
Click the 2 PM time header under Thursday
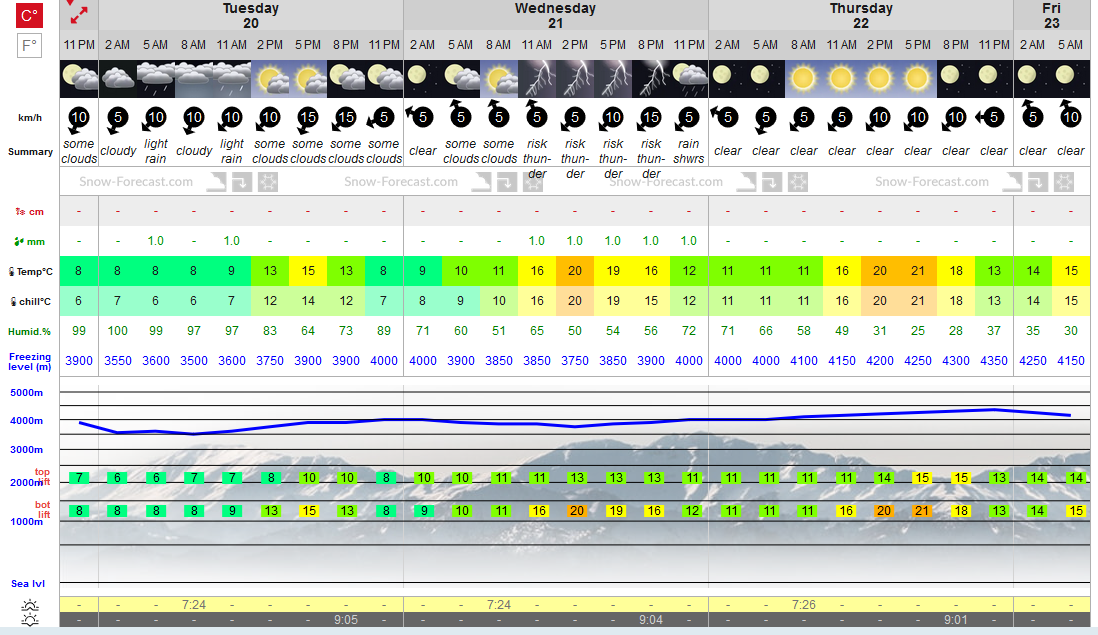point(880,45)
